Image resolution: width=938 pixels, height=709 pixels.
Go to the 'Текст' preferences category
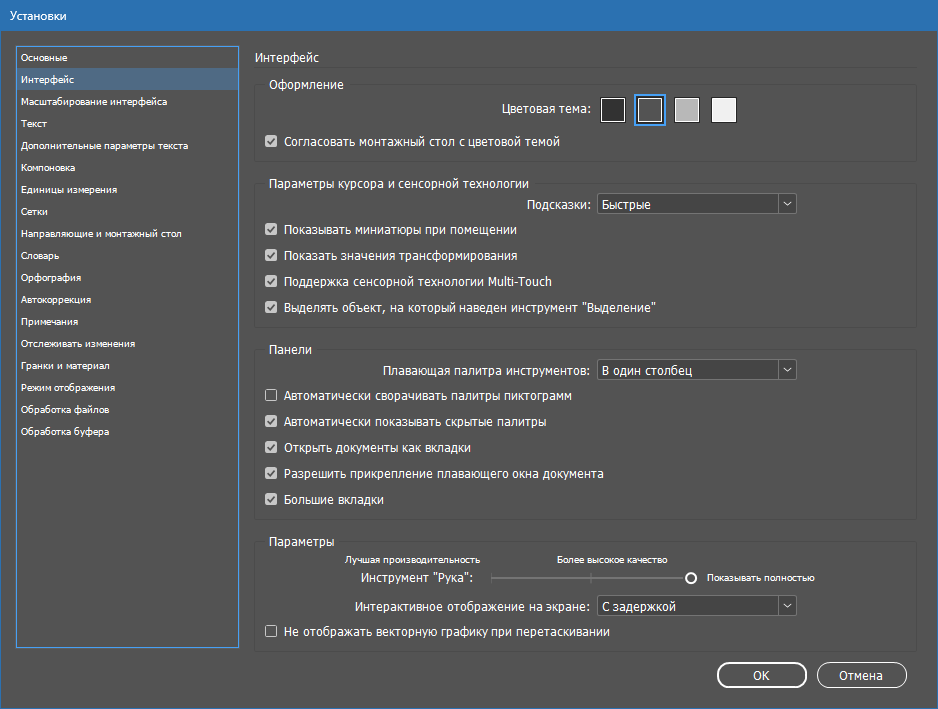click(127, 124)
